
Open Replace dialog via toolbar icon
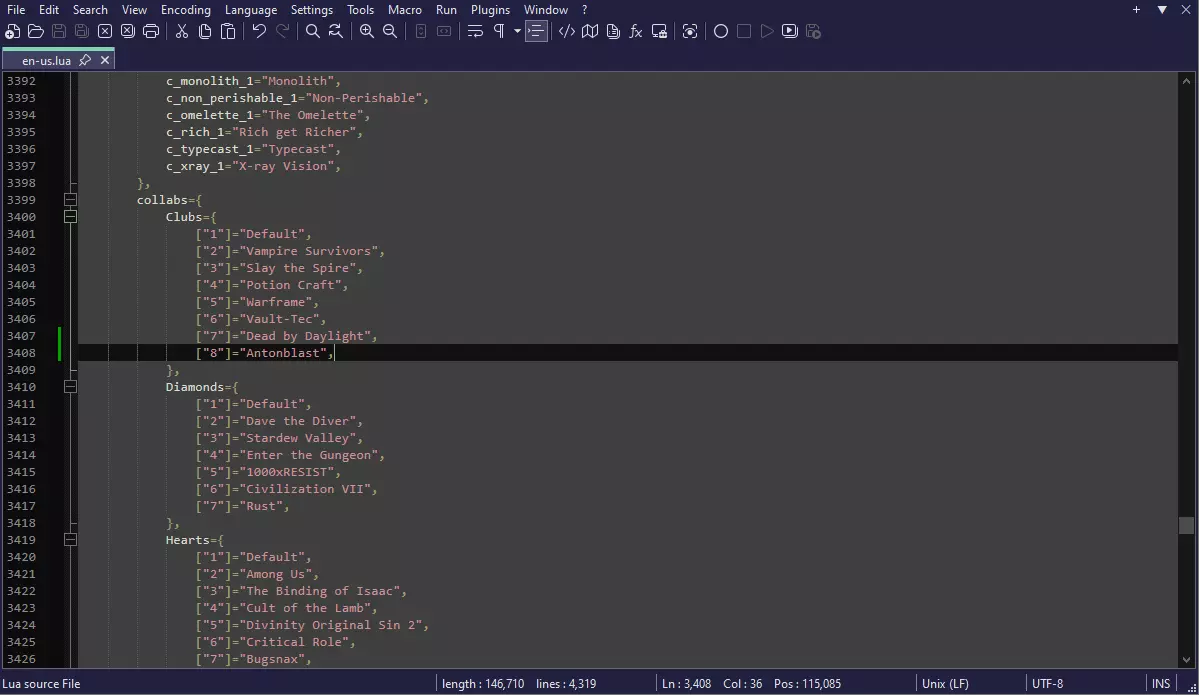pyautogui.click(x=336, y=31)
